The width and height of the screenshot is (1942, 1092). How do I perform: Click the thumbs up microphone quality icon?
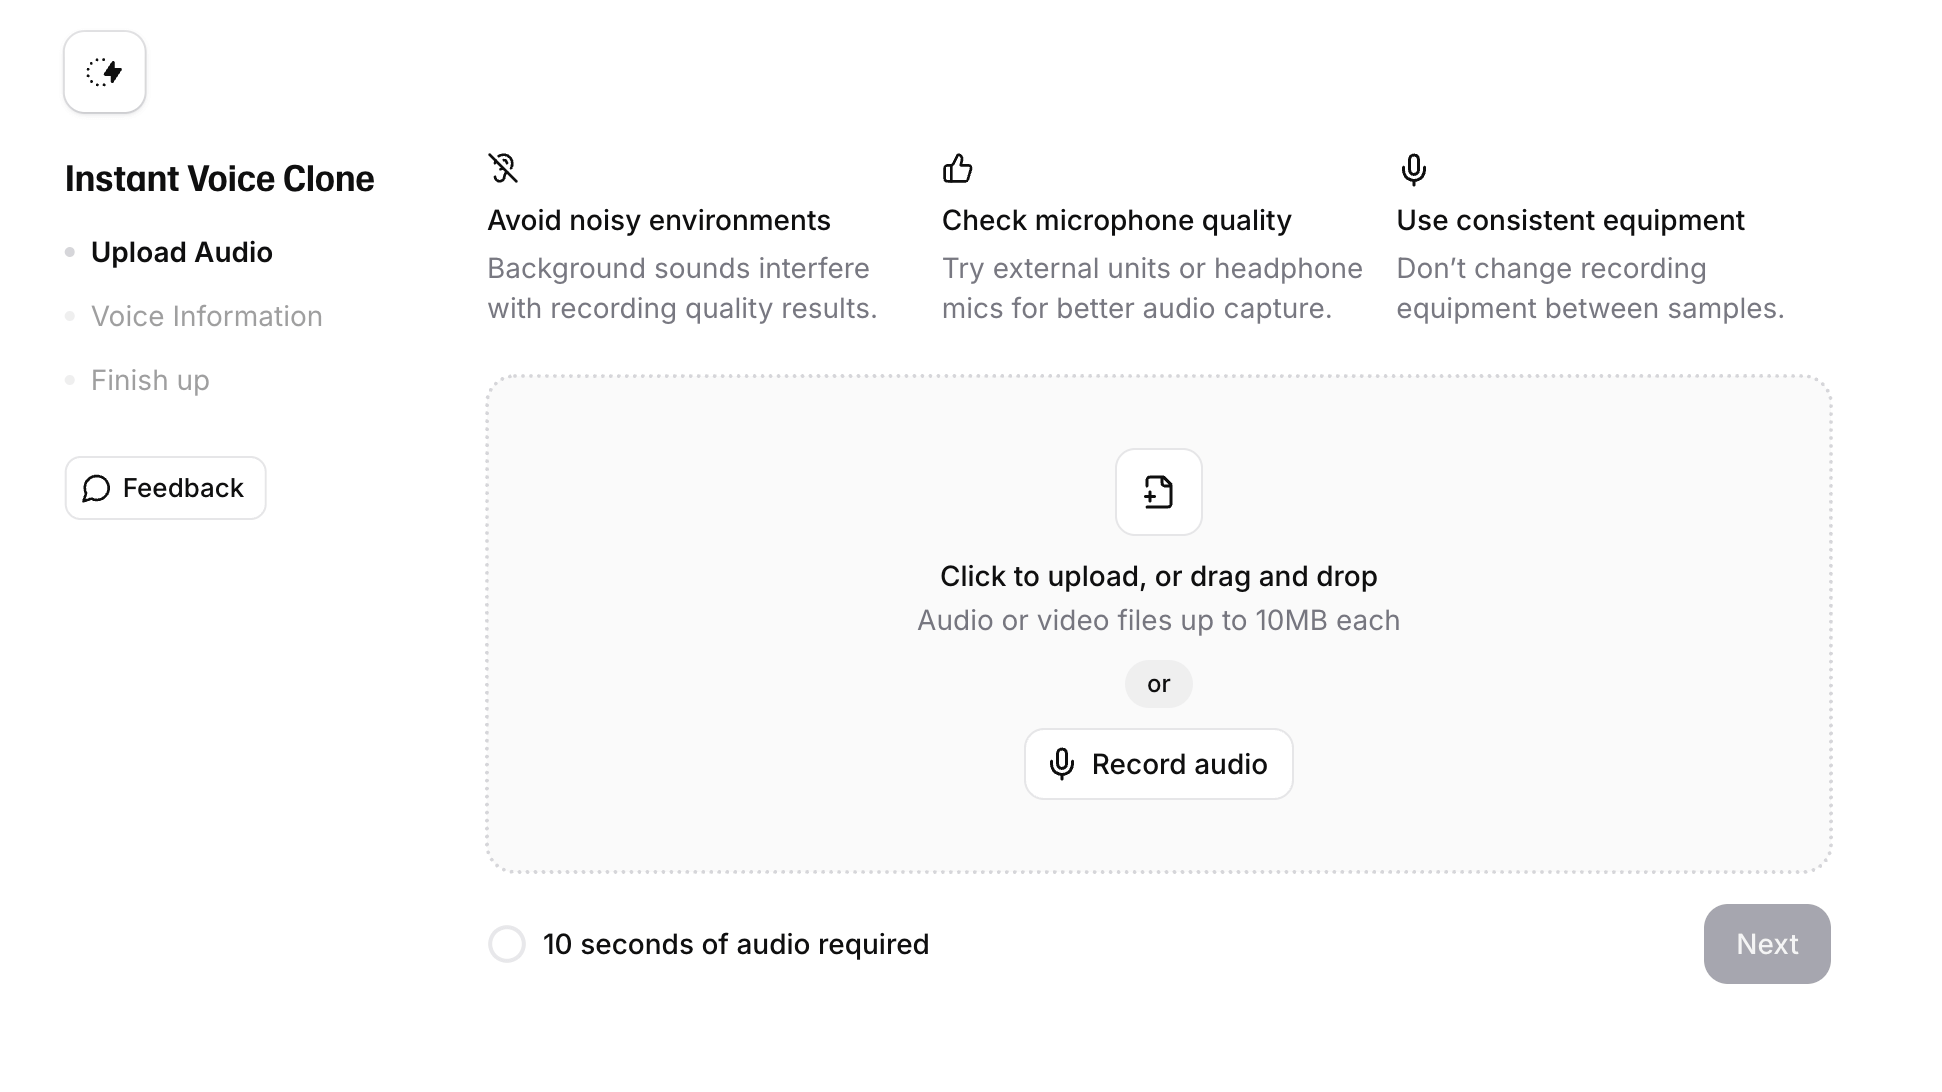(x=957, y=168)
